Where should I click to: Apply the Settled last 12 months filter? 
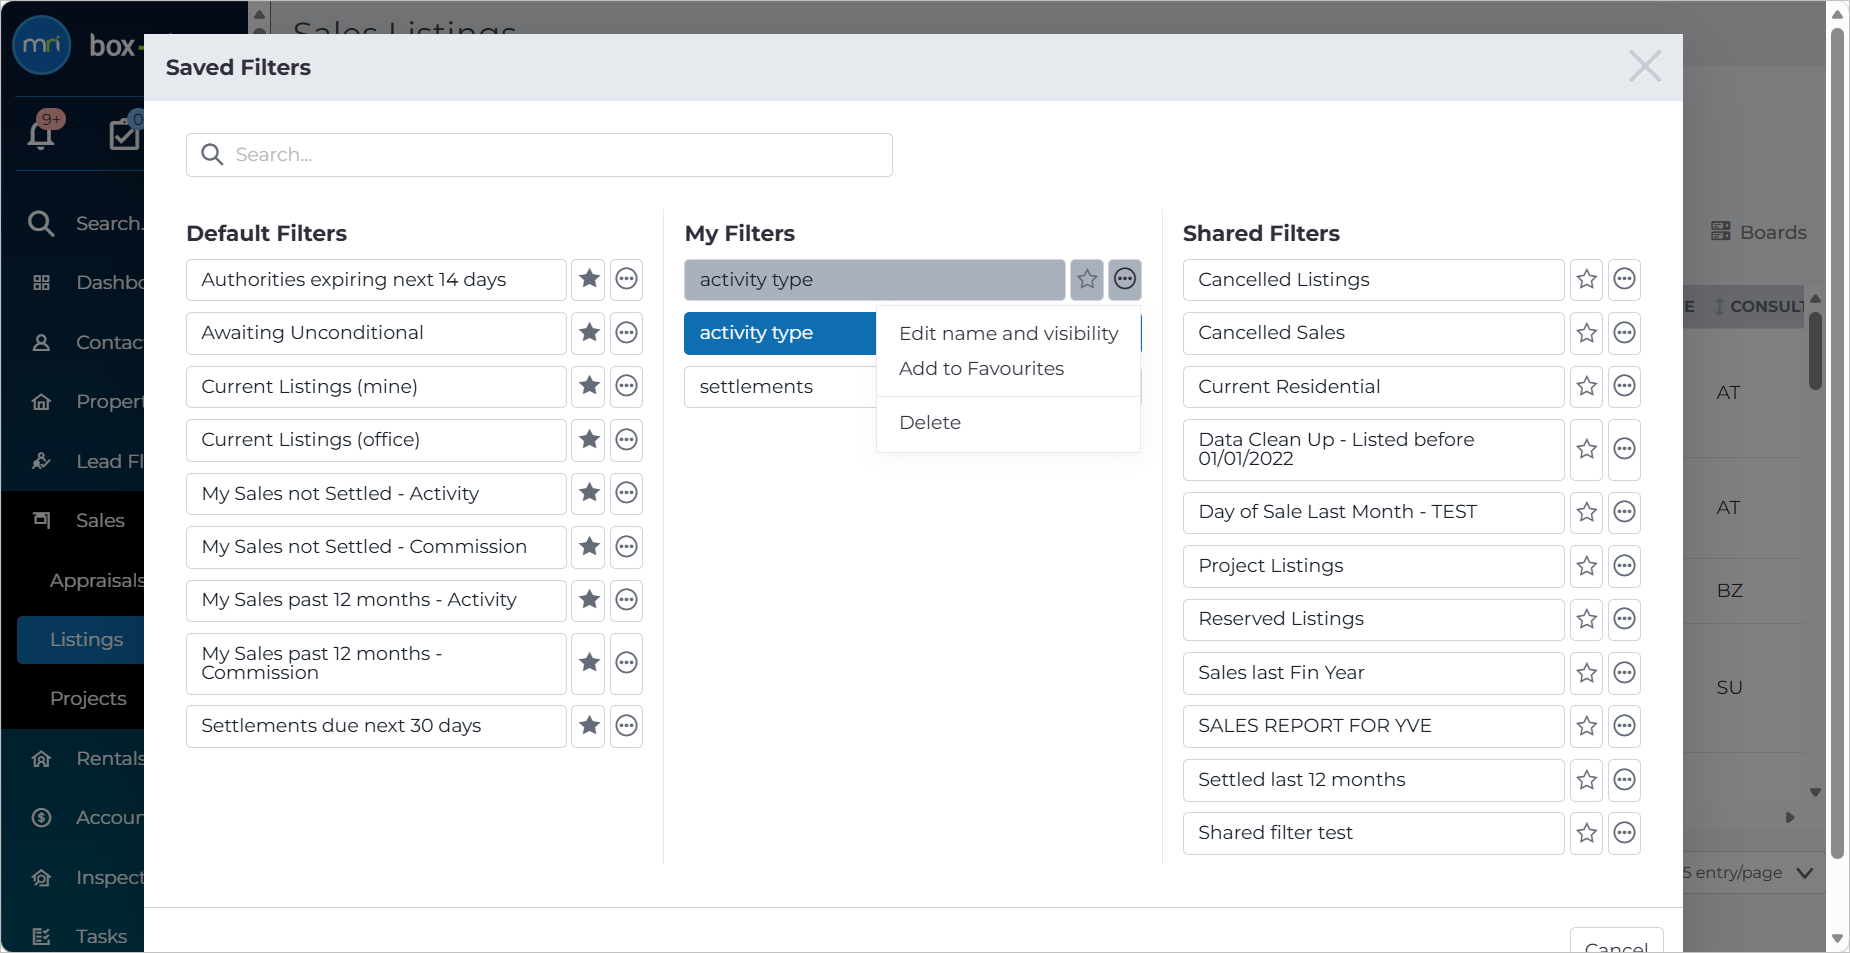click(1373, 780)
